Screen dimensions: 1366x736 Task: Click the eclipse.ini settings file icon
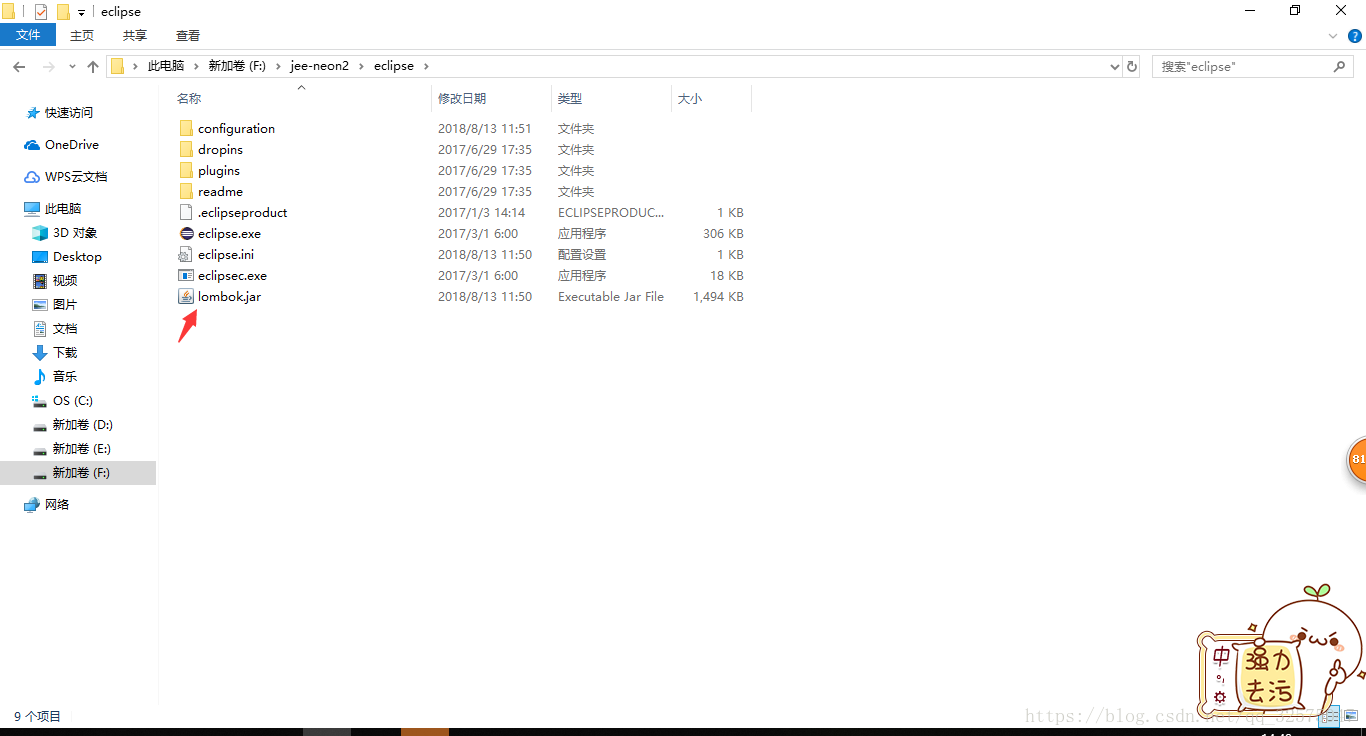click(186, 254)
